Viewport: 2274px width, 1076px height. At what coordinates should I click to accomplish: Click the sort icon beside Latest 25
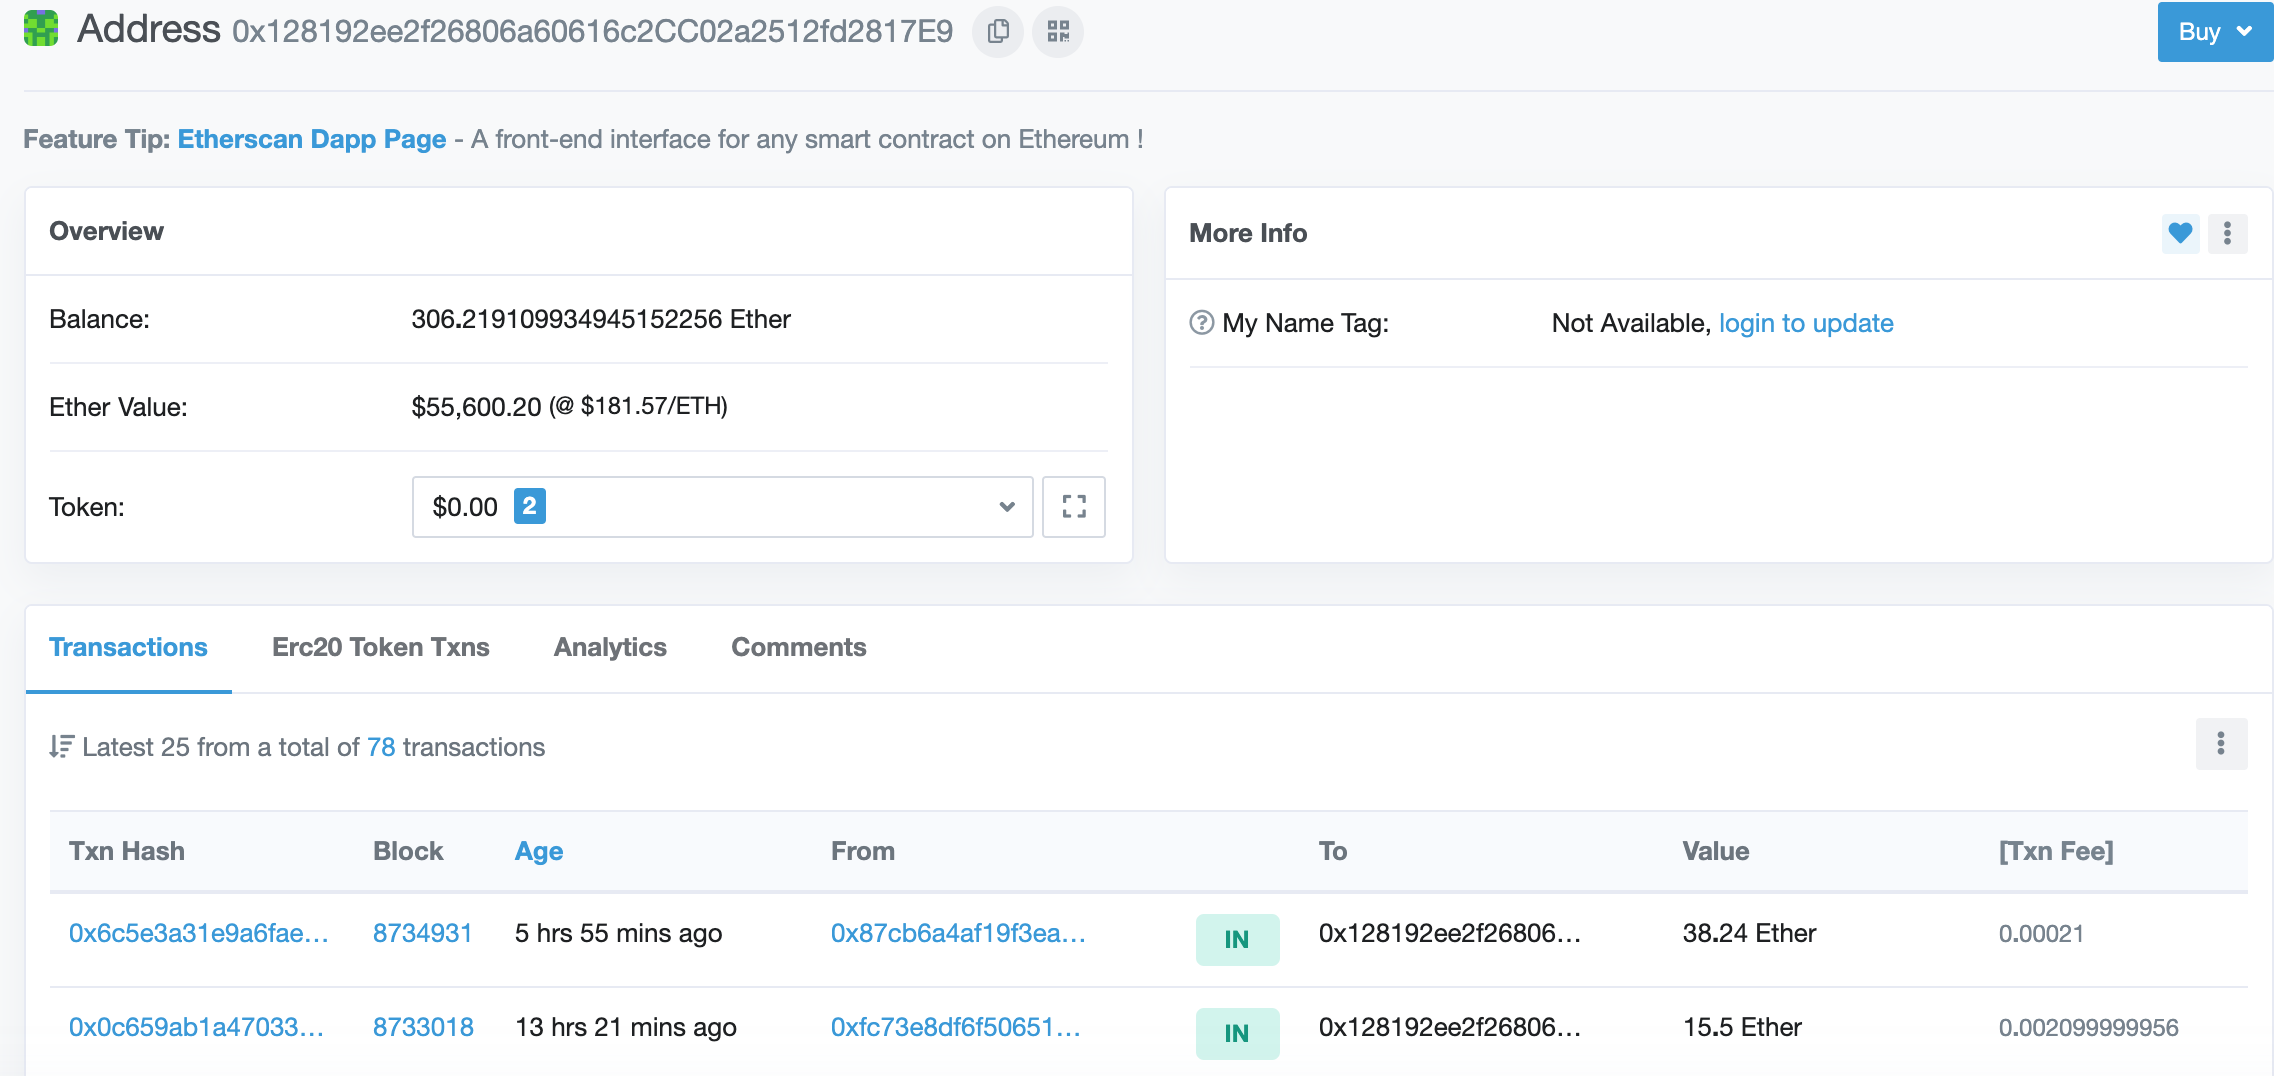(x=62, y=747)
